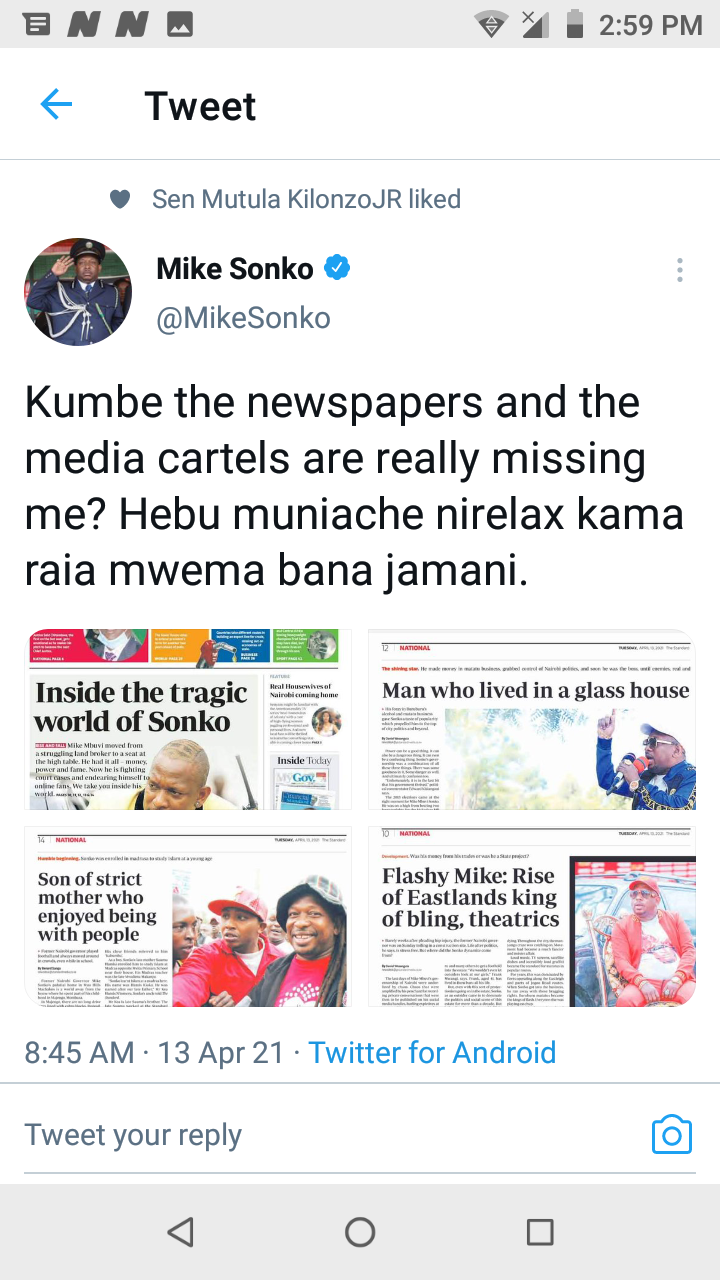Open the Twitter for Android link
The image size is (720, 1280).
[432, 1052]
